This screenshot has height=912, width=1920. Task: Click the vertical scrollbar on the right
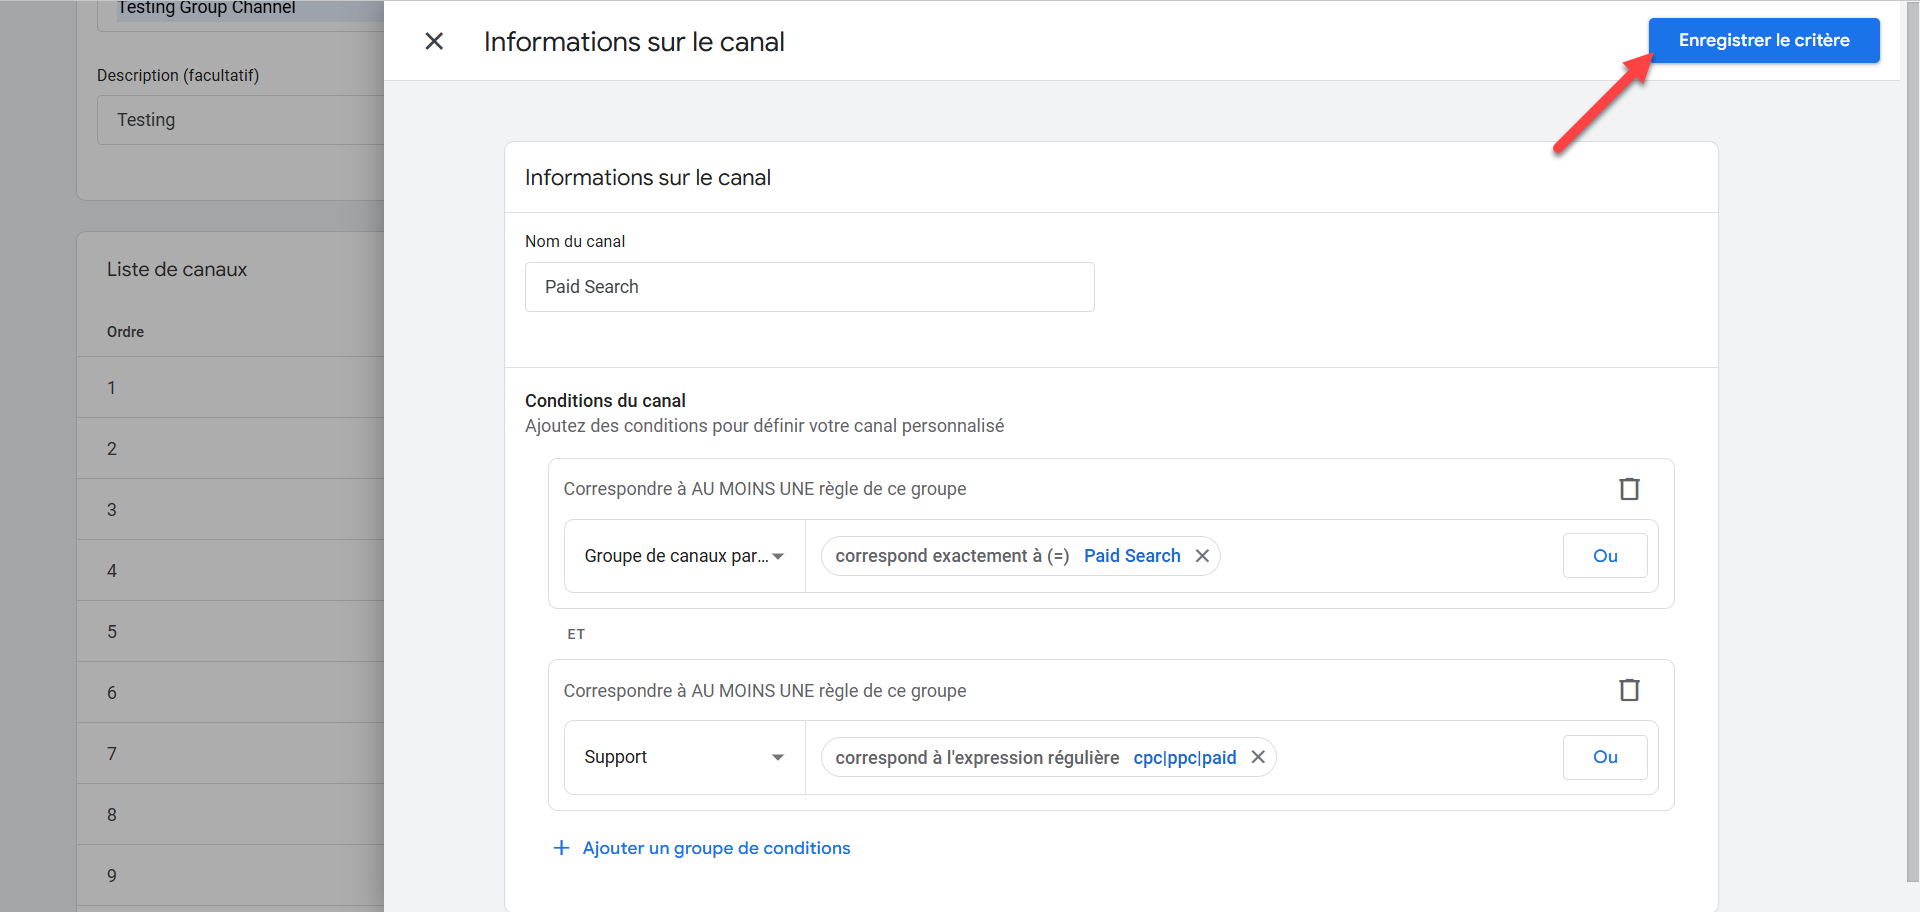pyautogui.click(x=1912, y=450)
